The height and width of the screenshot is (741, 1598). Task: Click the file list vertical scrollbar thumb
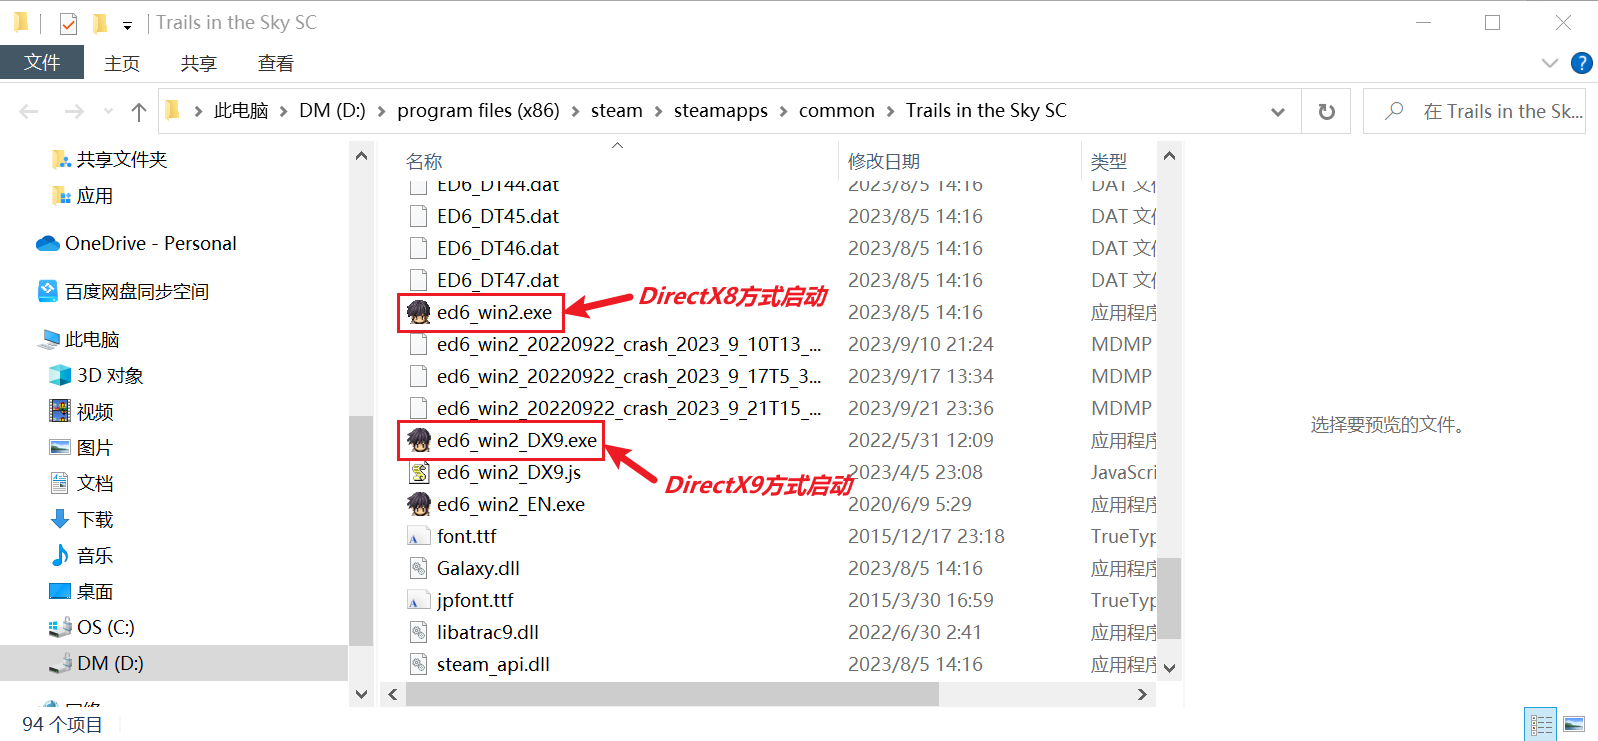(x=1169, y=597)
